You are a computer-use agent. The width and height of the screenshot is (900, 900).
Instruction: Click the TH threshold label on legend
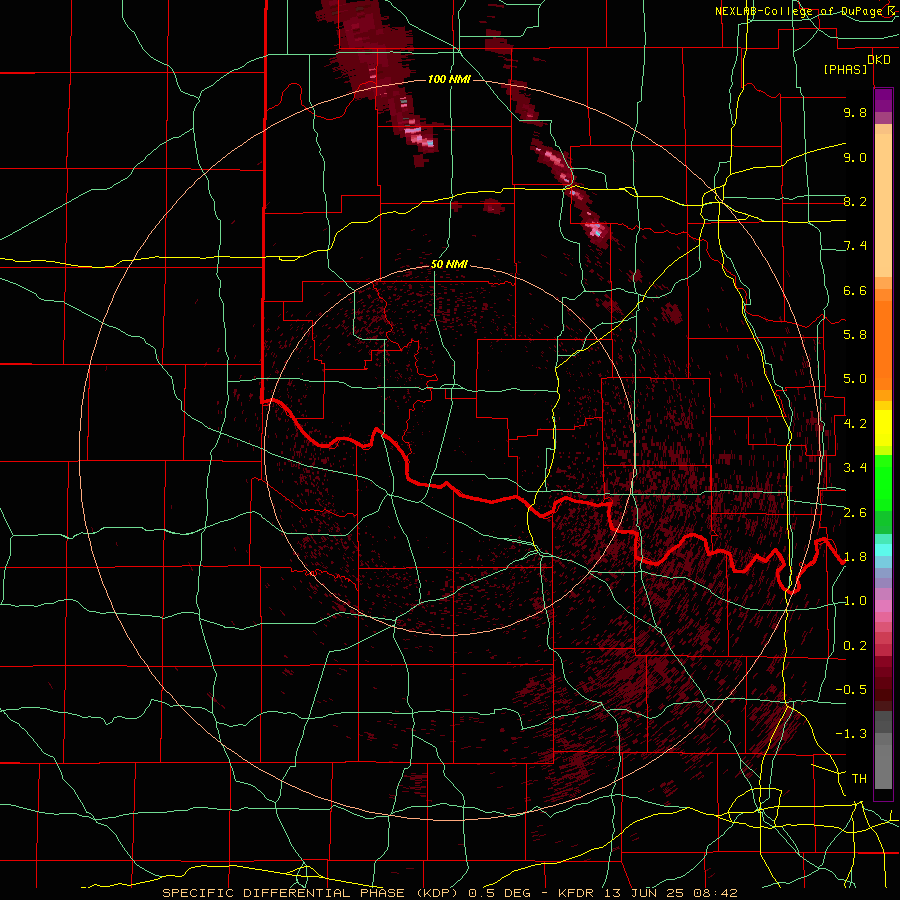[x=859, y=779]
